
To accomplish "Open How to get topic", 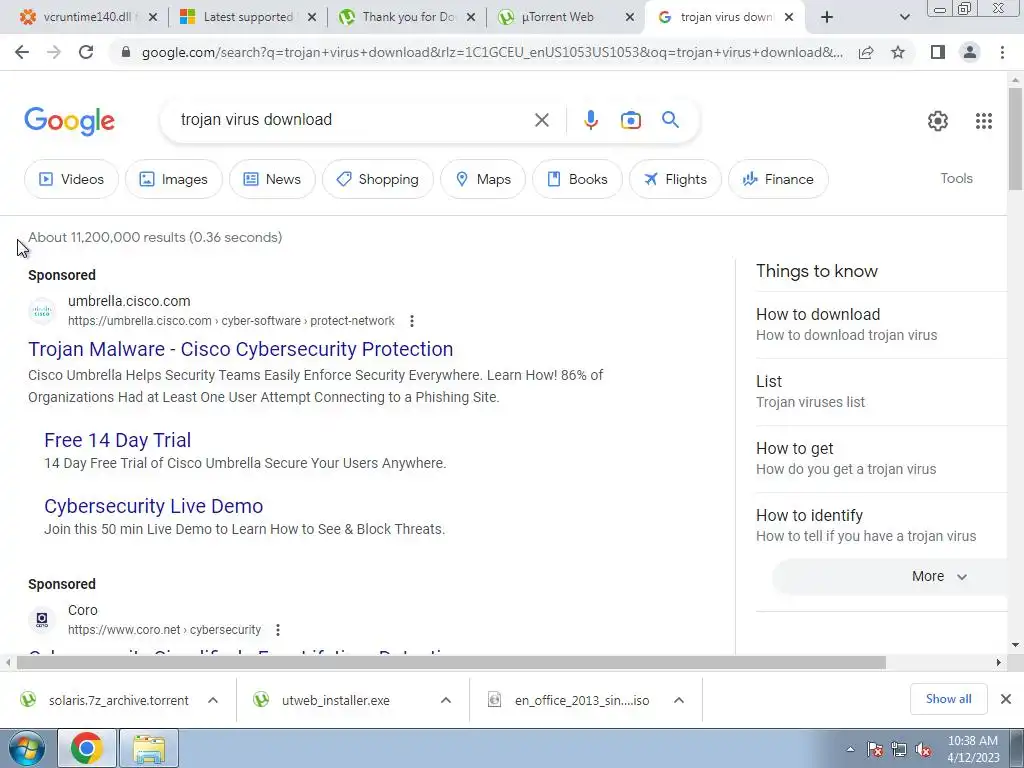I will [882, 458].
